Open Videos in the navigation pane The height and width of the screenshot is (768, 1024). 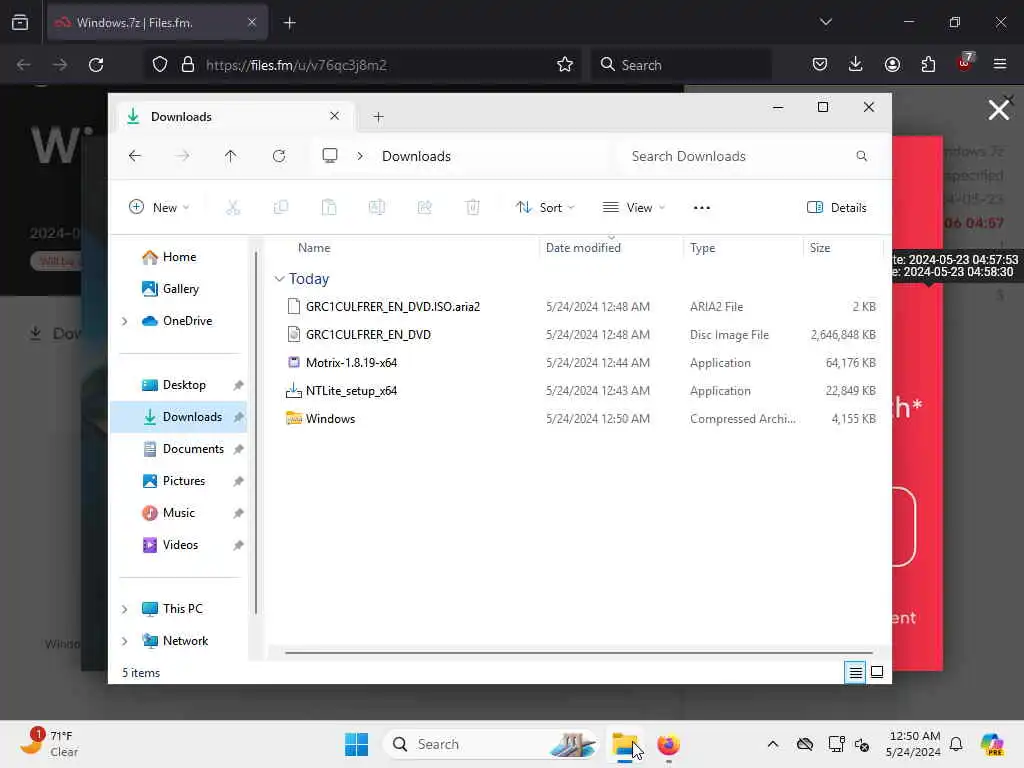click(x=178, y=545)
